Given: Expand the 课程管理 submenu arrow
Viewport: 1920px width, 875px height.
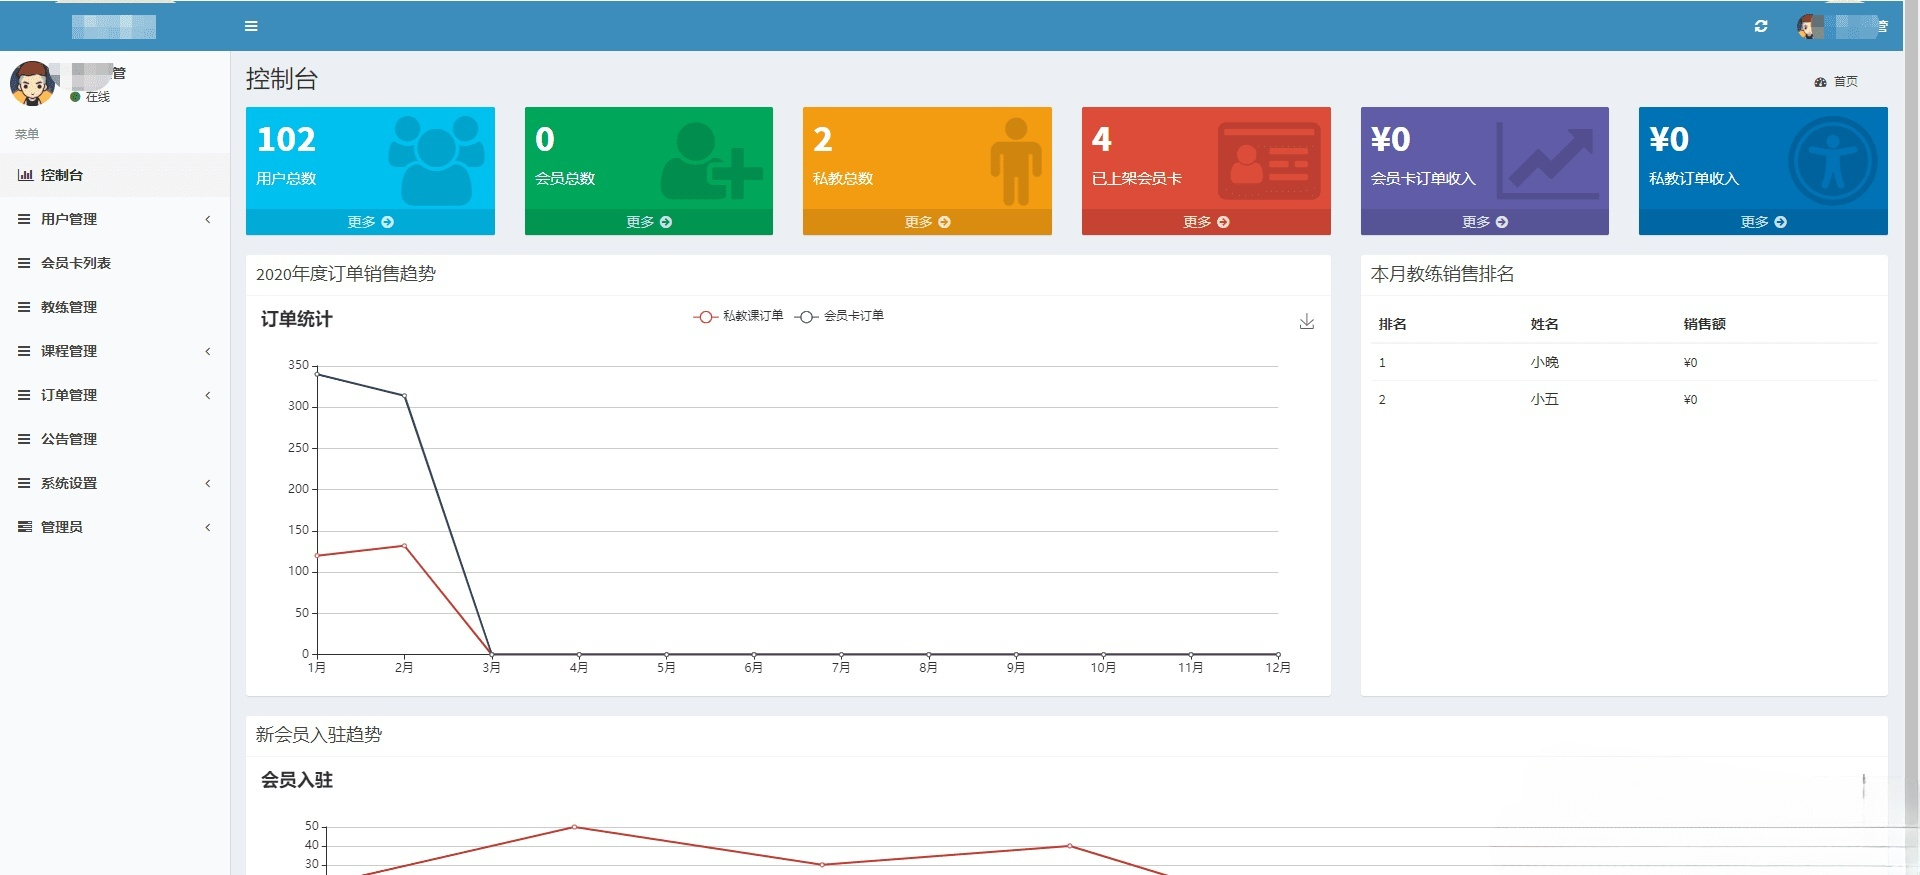Looking at the screenshot, I should point(208,351).
